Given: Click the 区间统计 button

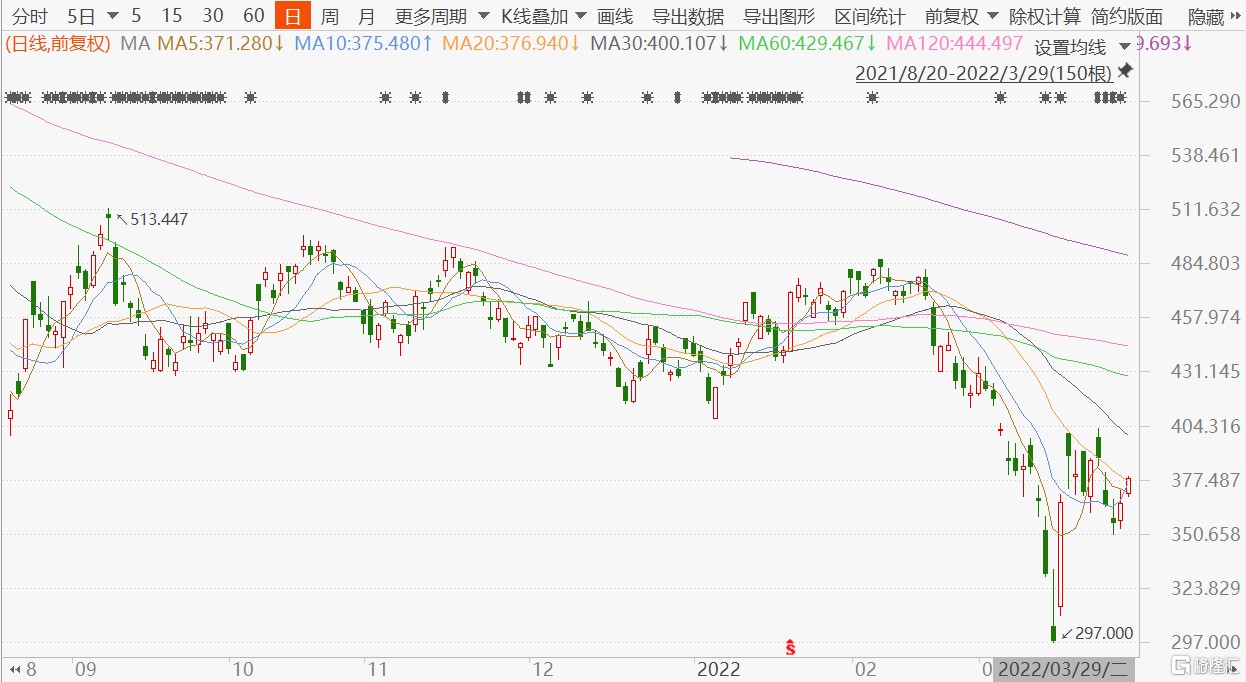Looking at the screenshot, I should pyautogui.click(x=870, y=16).
